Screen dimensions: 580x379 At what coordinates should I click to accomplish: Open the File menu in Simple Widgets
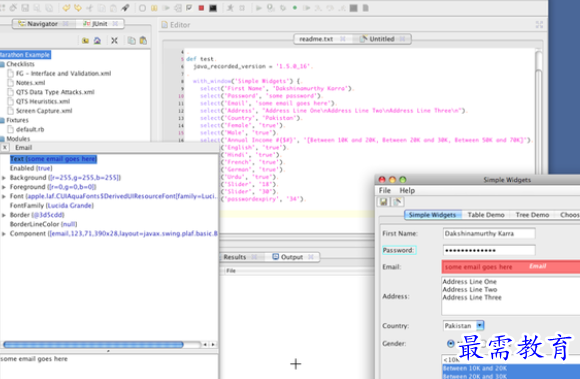[385, 190]
